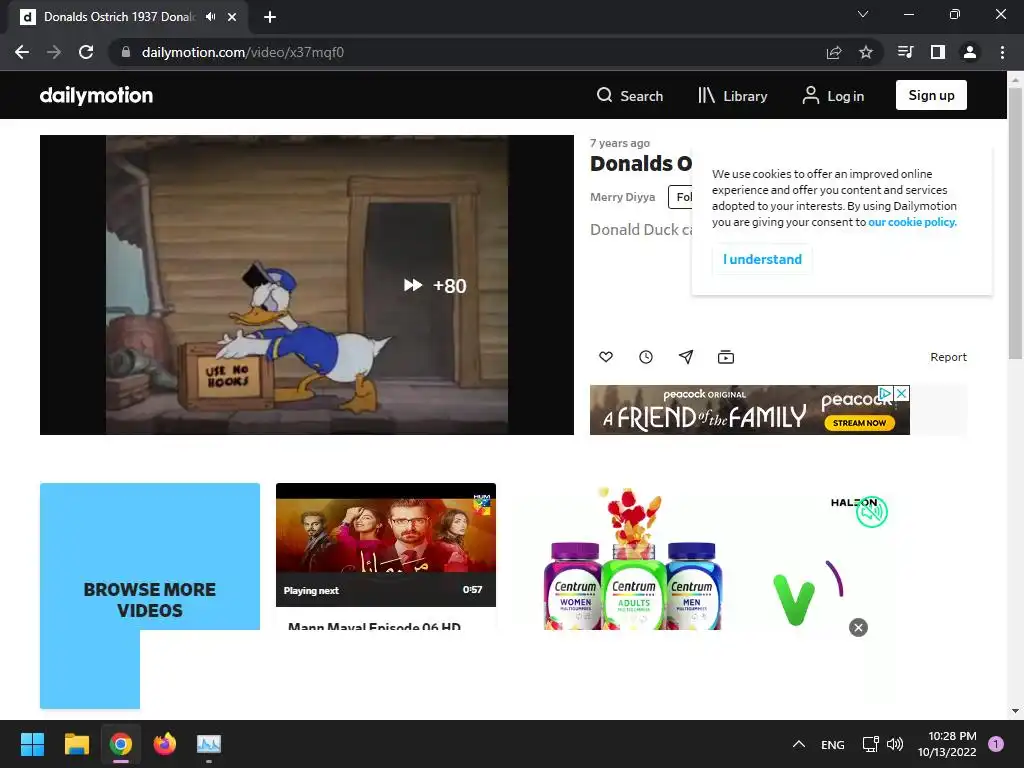Launch Firefox from taskbar

[x=165, y=744]
